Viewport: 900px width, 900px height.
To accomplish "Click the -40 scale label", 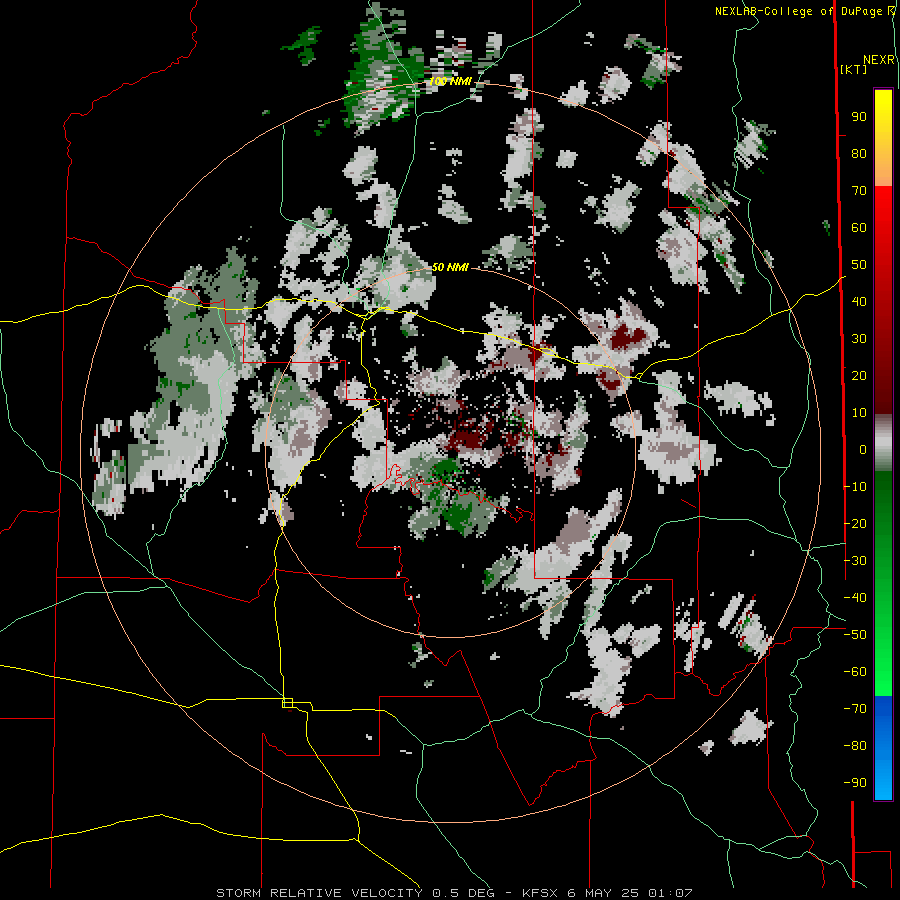I will point(855,598).
